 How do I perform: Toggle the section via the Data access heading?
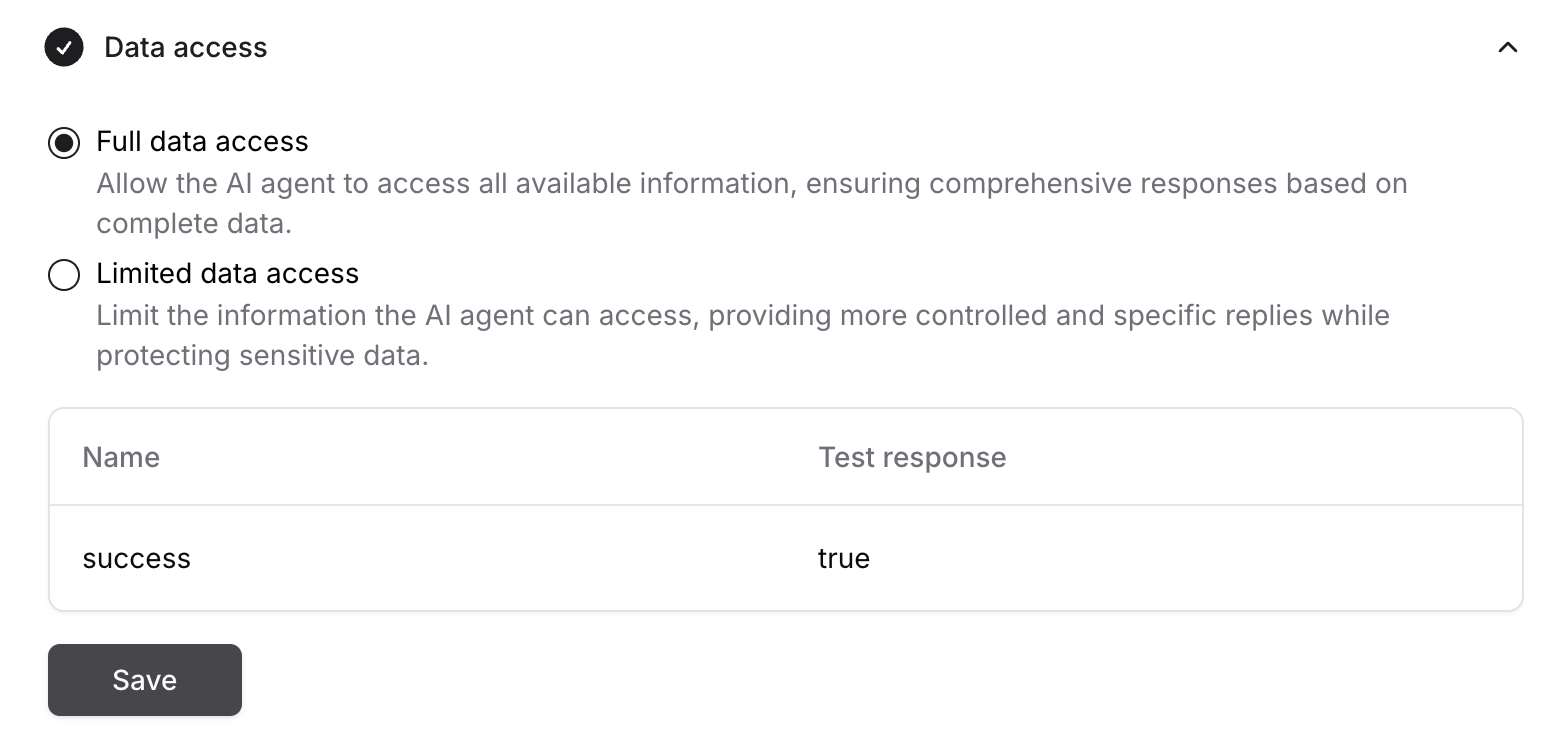pos(185,47)
